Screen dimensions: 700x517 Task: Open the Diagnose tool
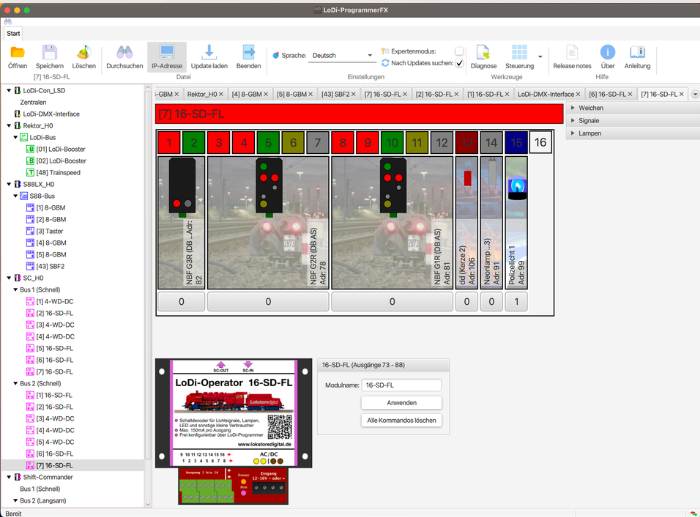click(484, 53)
